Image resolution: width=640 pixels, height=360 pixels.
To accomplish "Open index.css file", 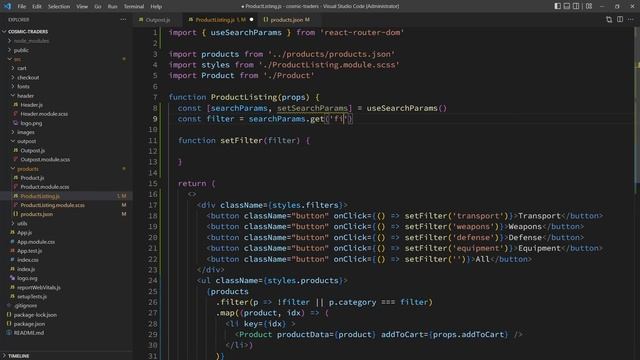I will coord(28,260).
